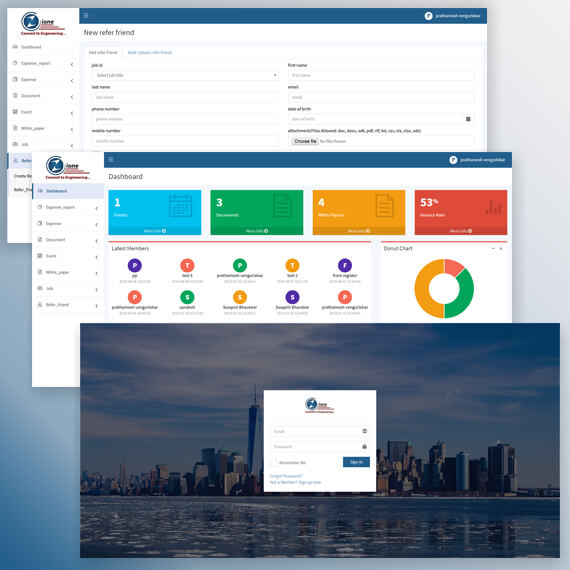Tick the Remember Me checkbox
This screenshot has height=570, width=570.
click(x=273, y=462)
